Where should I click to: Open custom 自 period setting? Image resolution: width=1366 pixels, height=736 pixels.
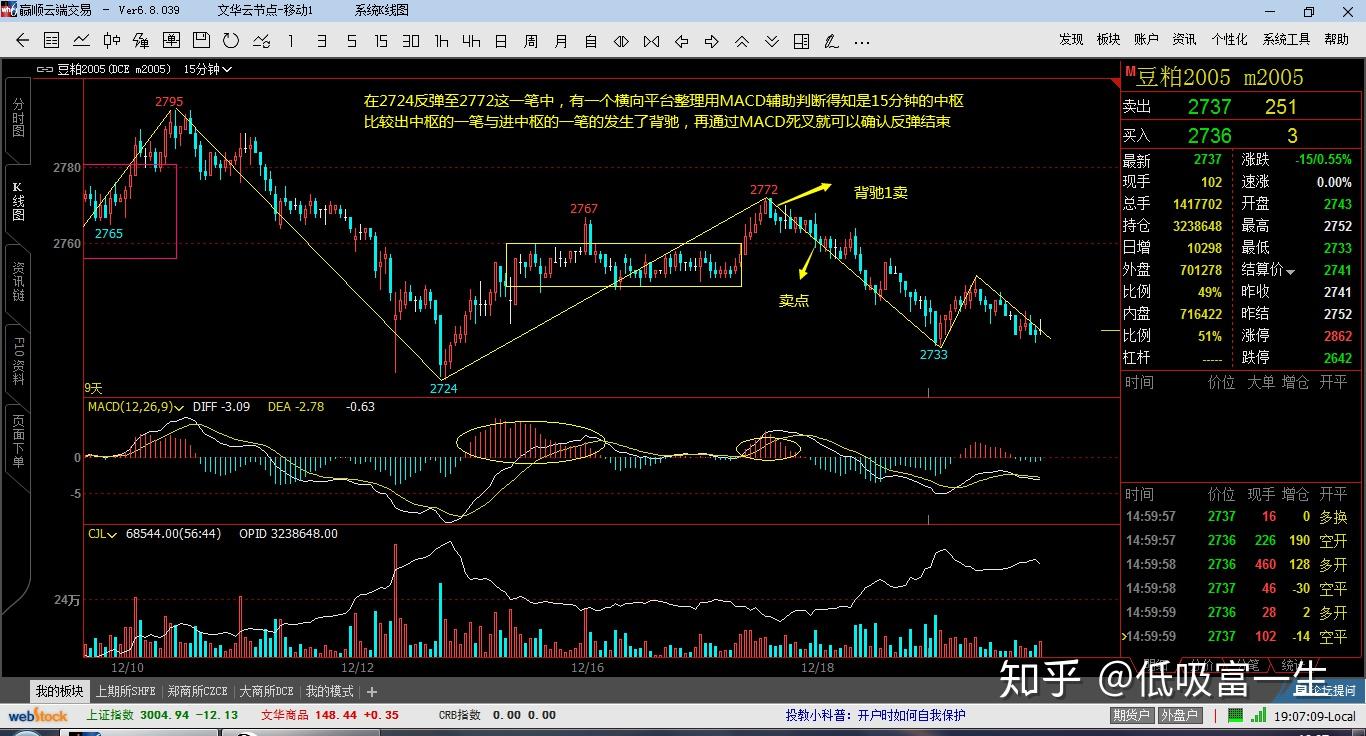click(591, 41)
